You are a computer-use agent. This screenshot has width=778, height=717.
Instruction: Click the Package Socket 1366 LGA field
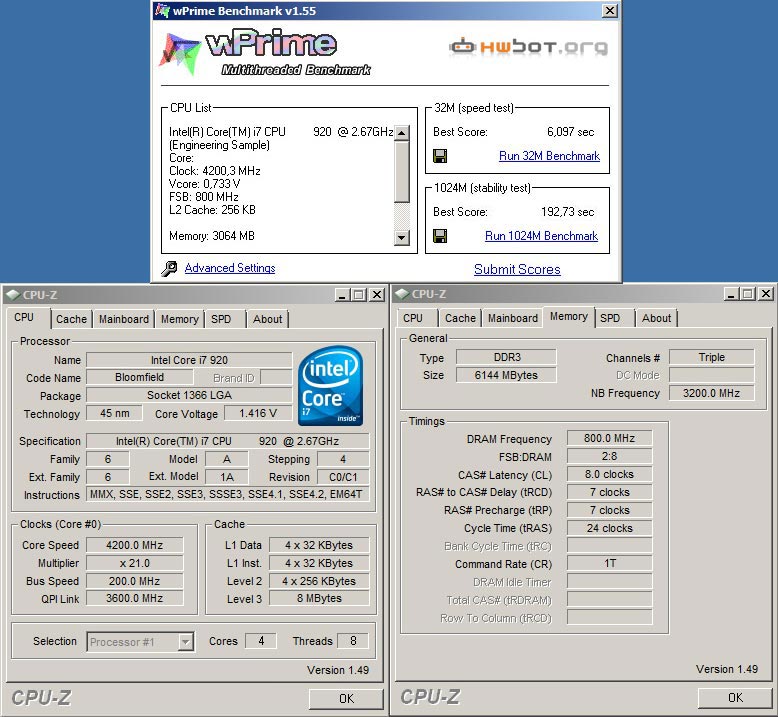coord(190,395)
